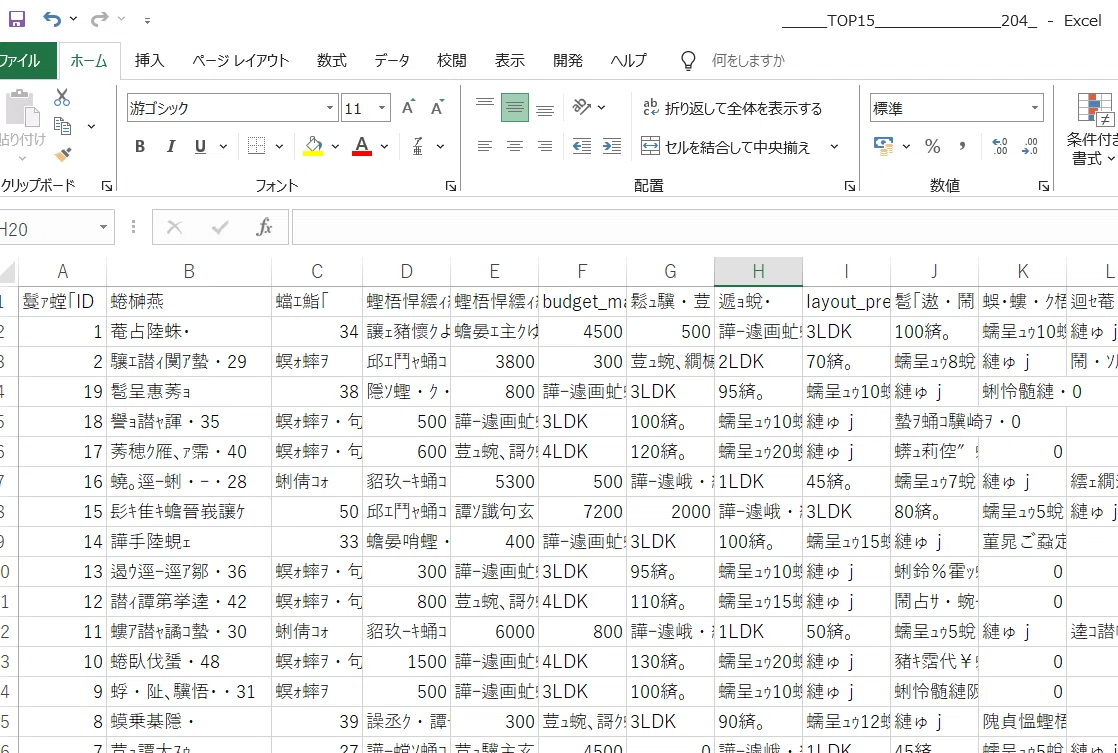1118x753 pixels.
Task: Apply the yellow fill color bucket
Action: tap(313, 146)
